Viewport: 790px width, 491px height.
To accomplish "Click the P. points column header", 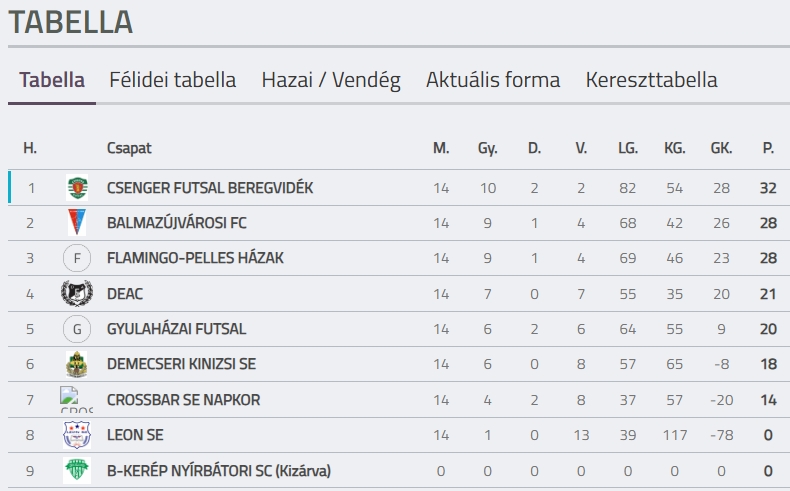I will coord(768,148).
